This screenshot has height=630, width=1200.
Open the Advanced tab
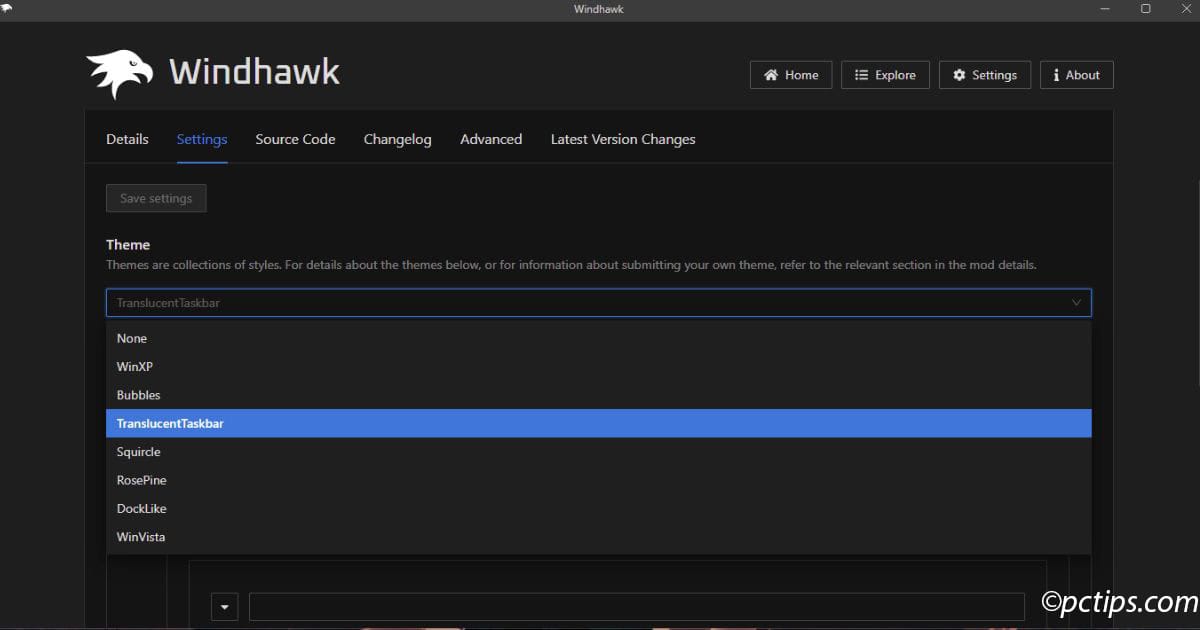[x=491, y=139]
